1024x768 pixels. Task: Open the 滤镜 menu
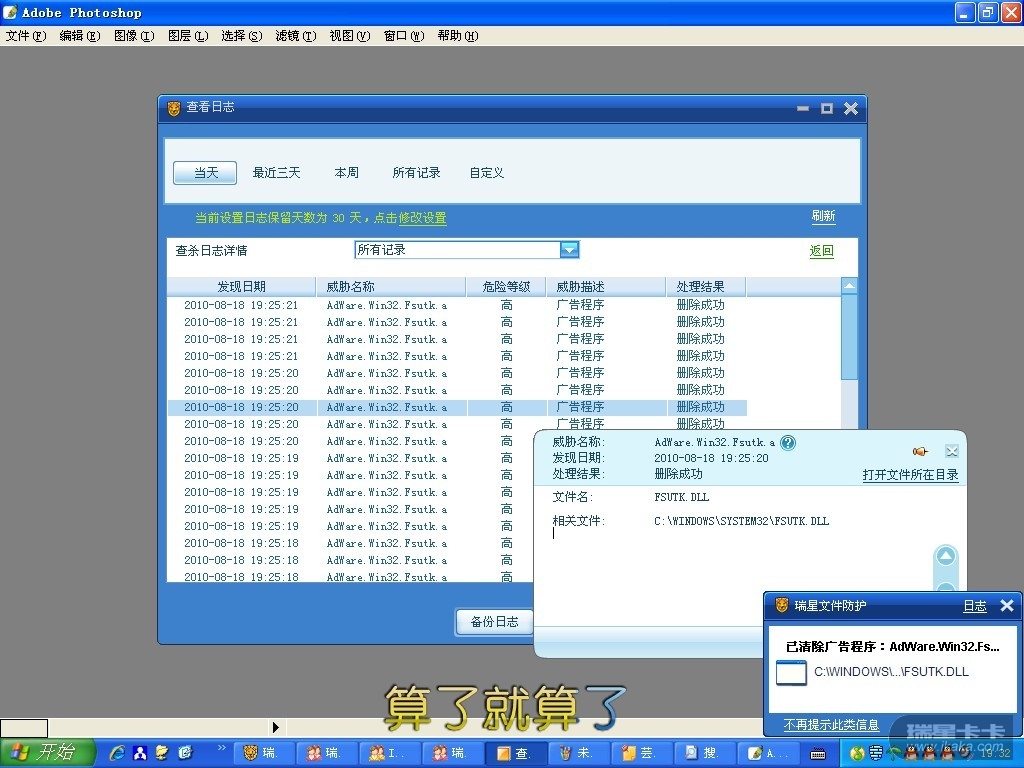click(x=296, y=36)
